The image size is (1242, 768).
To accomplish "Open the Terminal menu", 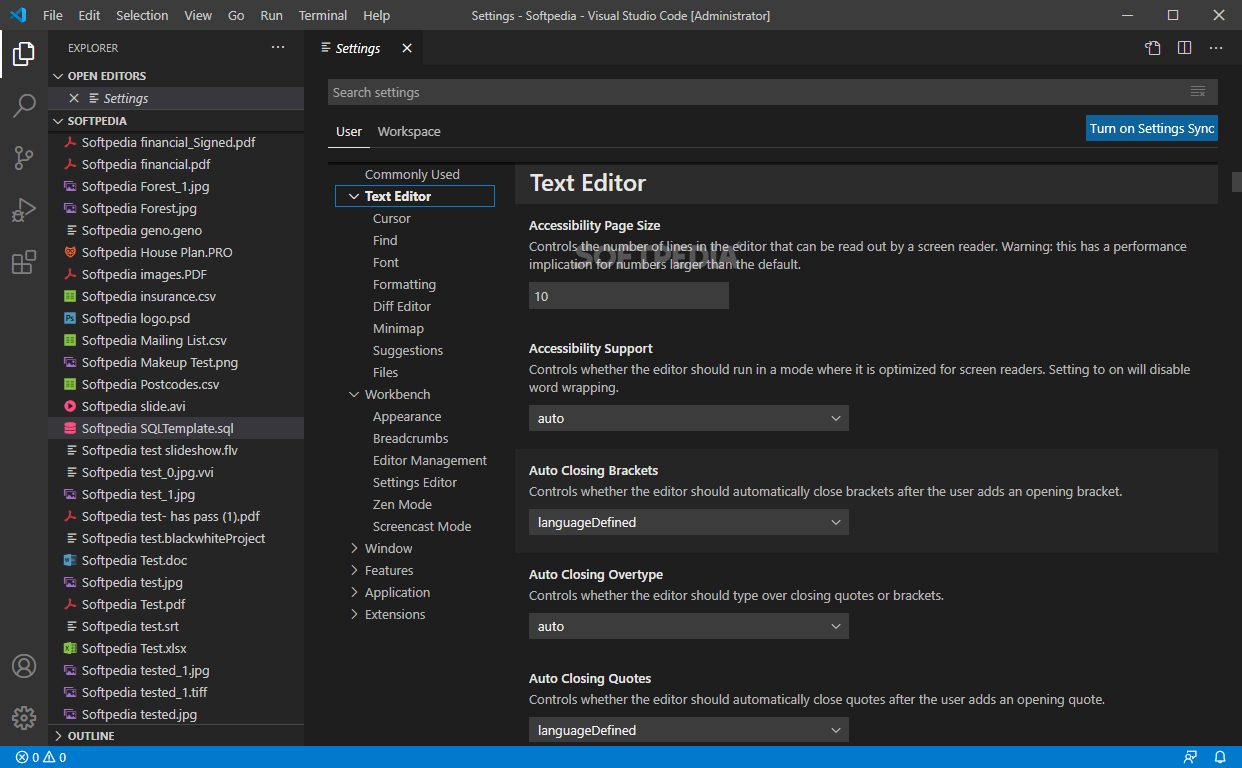I will point(323,15).
